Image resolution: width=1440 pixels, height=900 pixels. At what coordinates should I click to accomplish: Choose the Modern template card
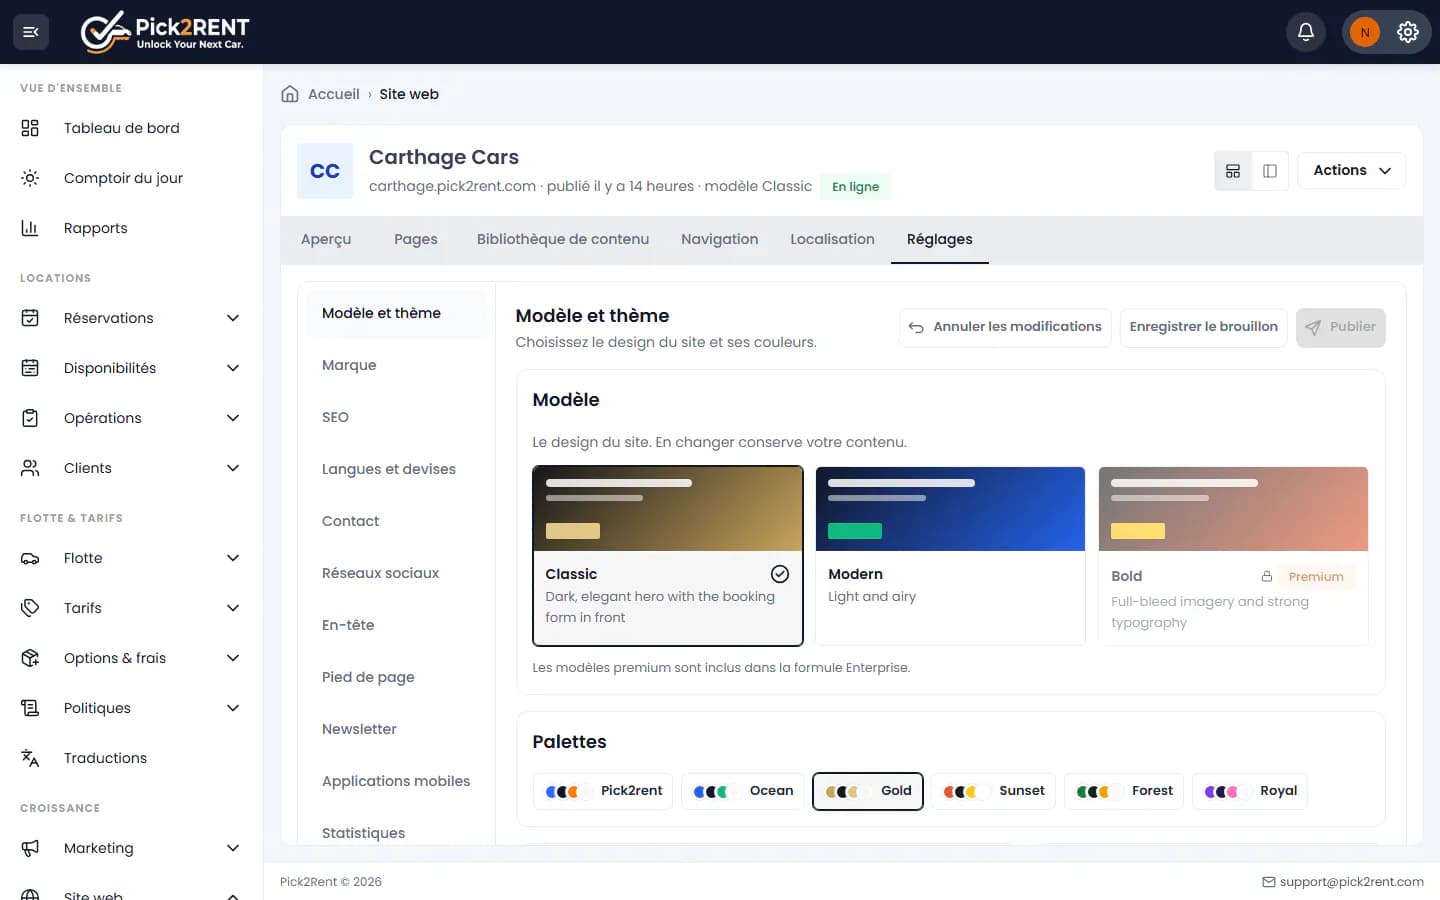coord(950,556)
